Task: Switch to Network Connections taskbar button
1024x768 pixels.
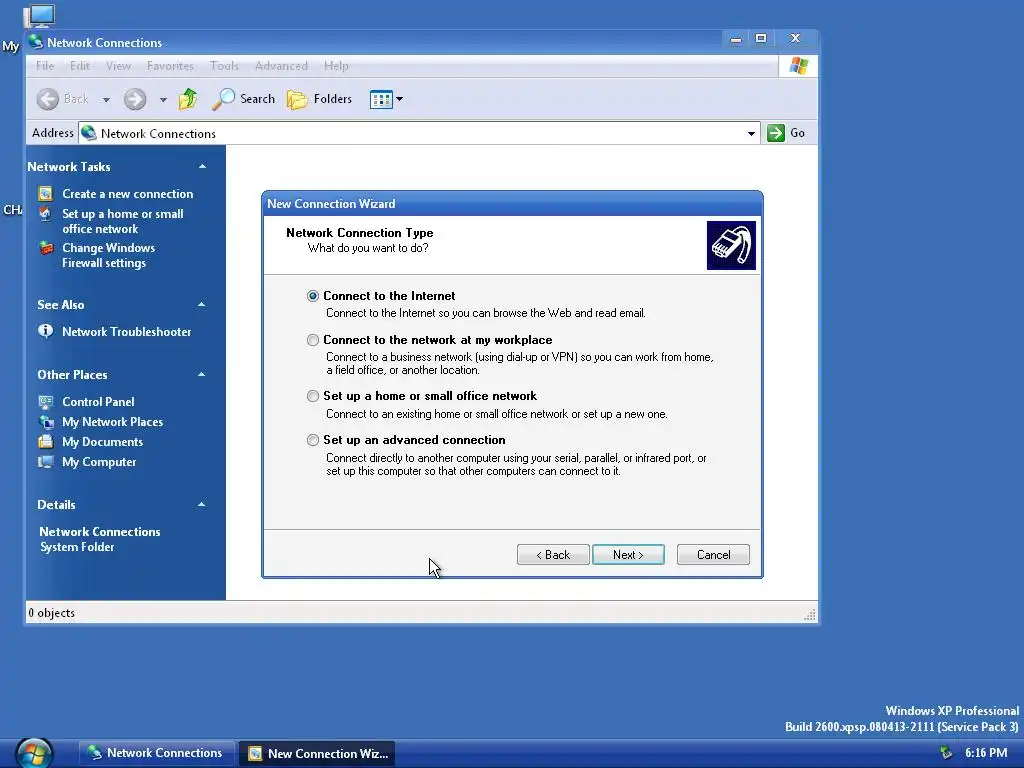Action: [x=155, y=753]
